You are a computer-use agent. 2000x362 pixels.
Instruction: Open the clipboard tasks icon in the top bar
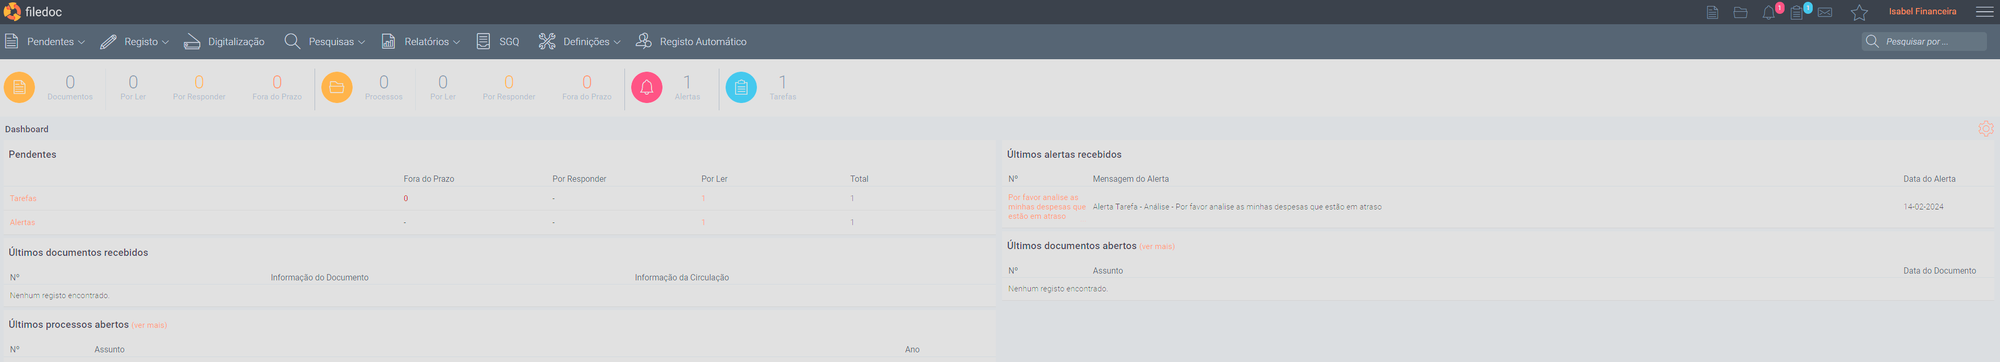pyautogui.click(x=1797, y=12)
